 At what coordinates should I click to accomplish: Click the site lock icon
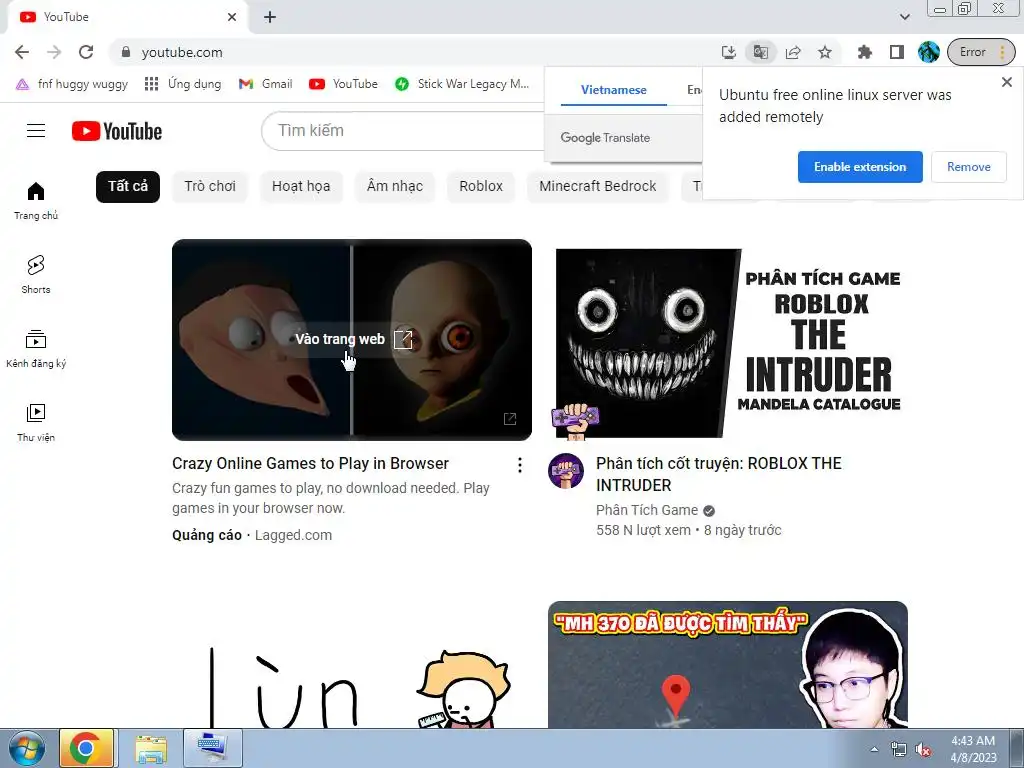pyautogui.click(x=126, y=52)
